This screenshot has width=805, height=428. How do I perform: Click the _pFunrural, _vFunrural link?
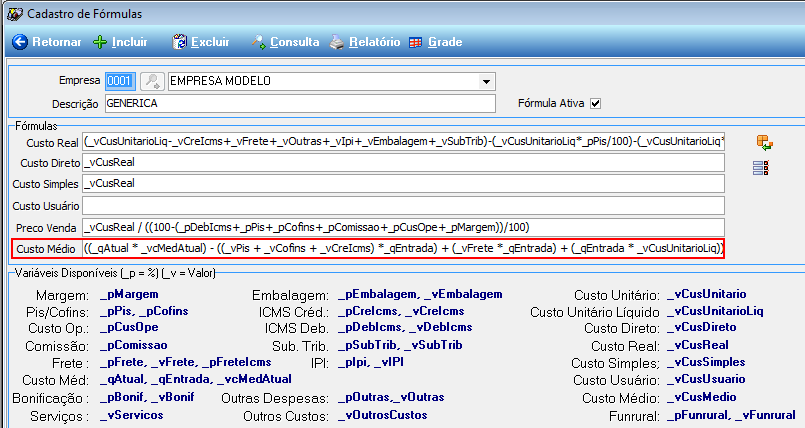(x=731, y=415)
